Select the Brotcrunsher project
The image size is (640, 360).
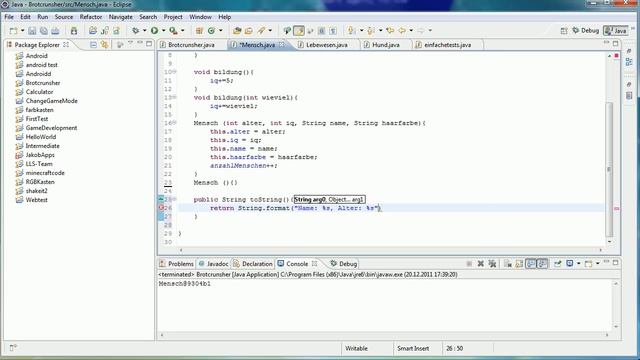tap(43, 83)
